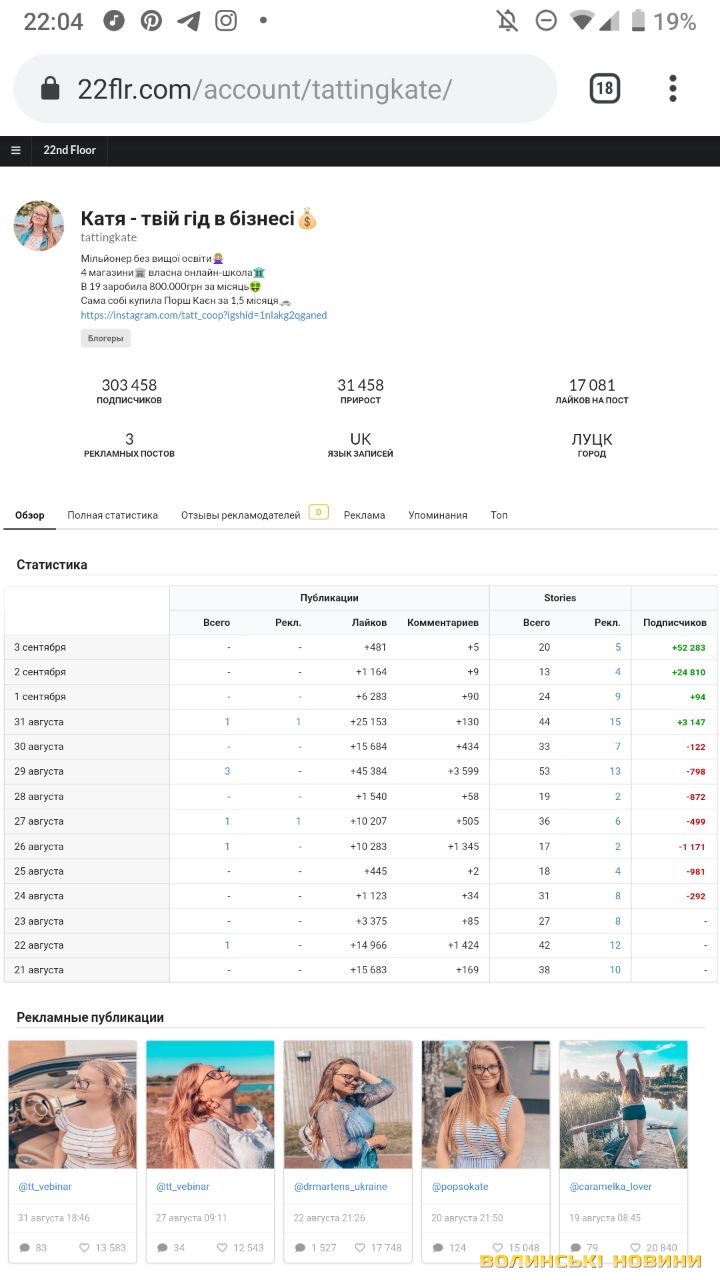The height and width of the screenshot is (1280, 720).
Task: Open the Упоминания tab
Action: [x=437, y=515]
